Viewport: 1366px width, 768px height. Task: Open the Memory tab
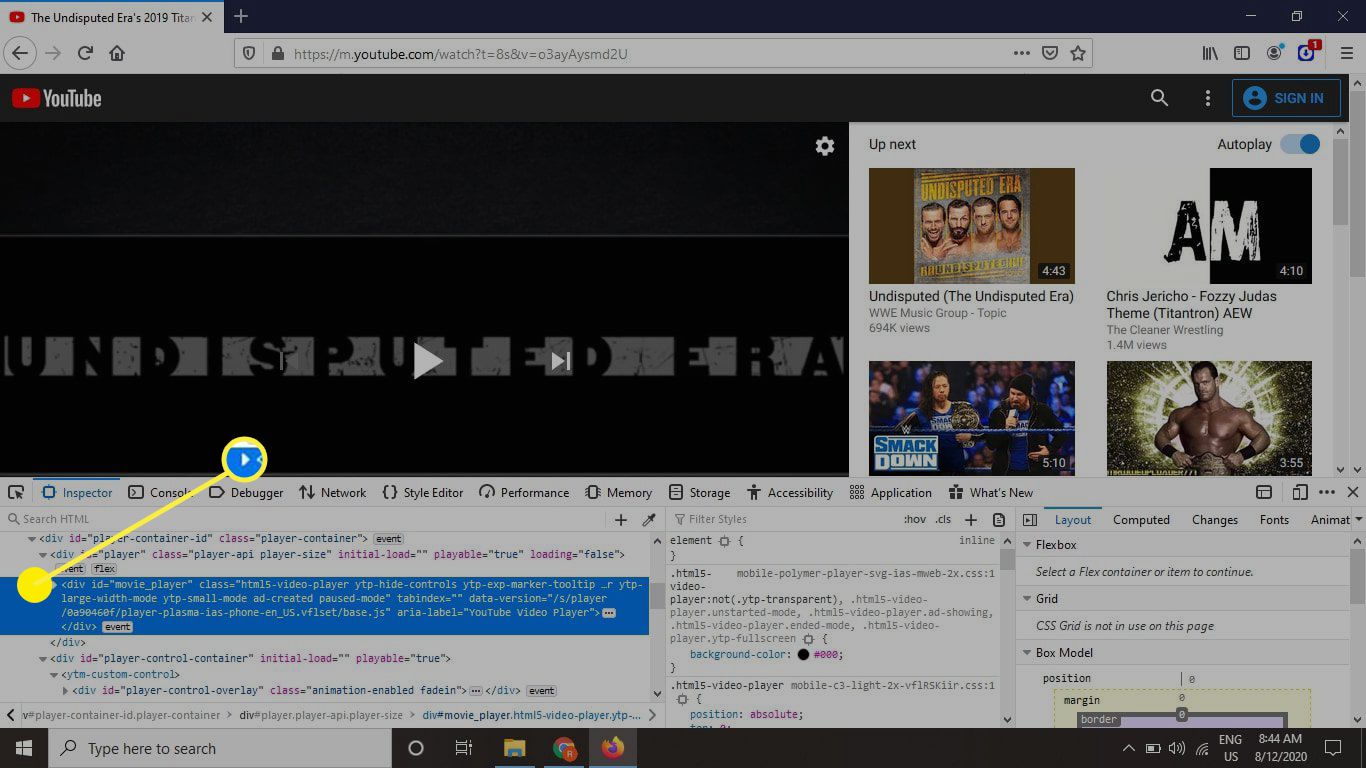click(618, 492)
